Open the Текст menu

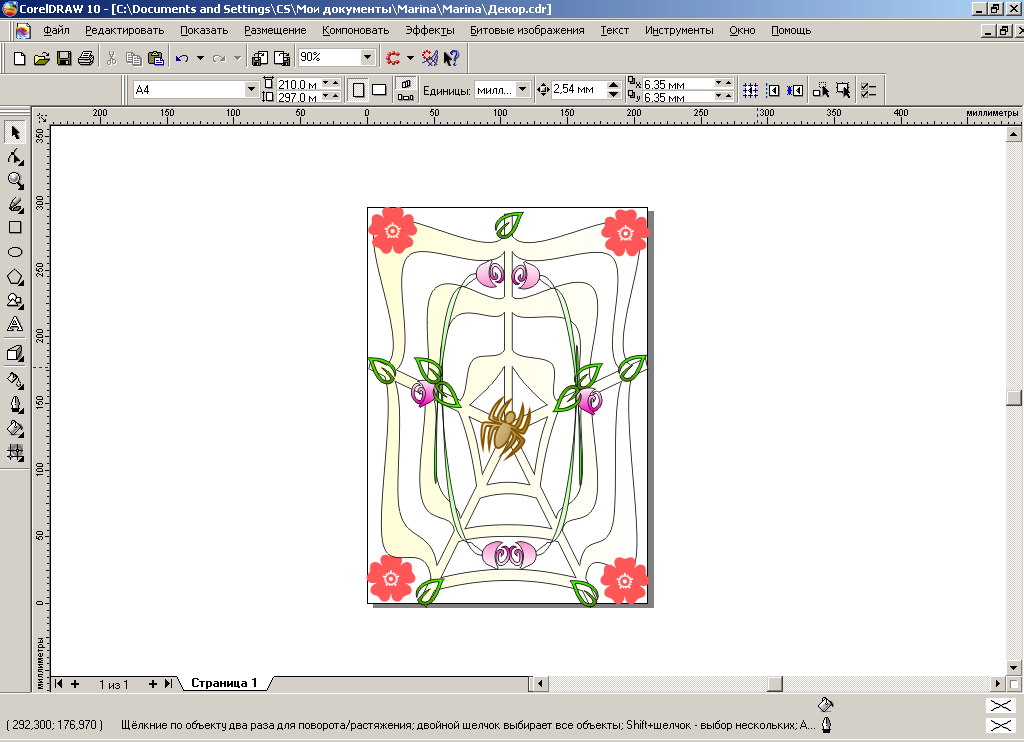(615, 30)
